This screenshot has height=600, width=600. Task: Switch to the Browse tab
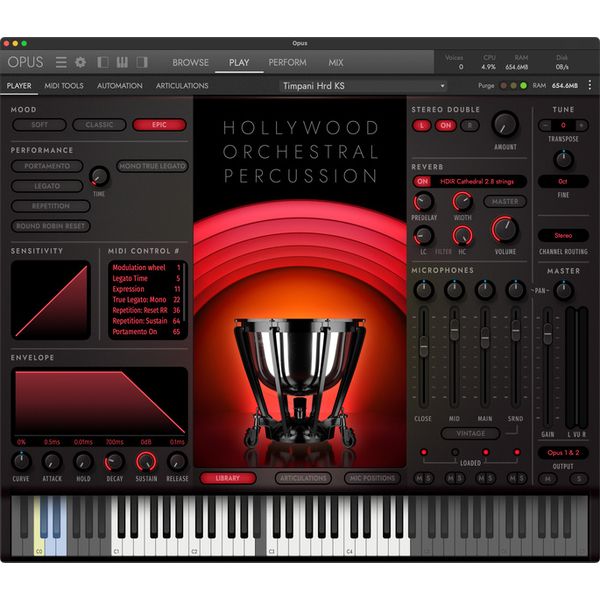[x=190, y=62]
